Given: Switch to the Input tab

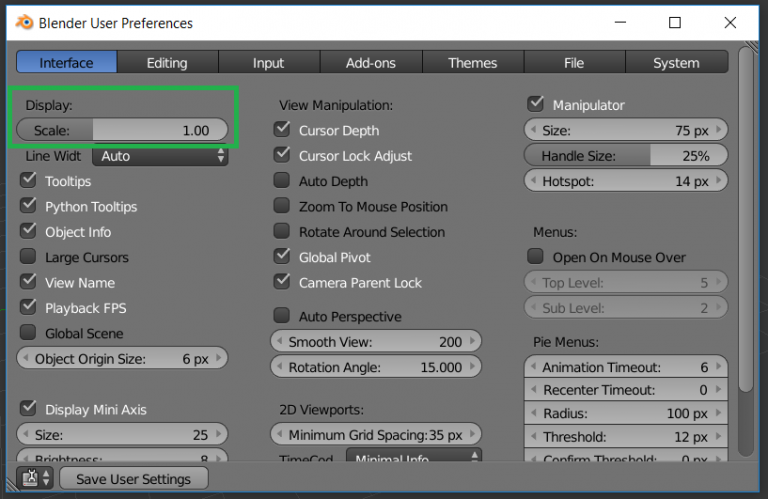Looking at the screenshot, I should (x=268, y=63).
